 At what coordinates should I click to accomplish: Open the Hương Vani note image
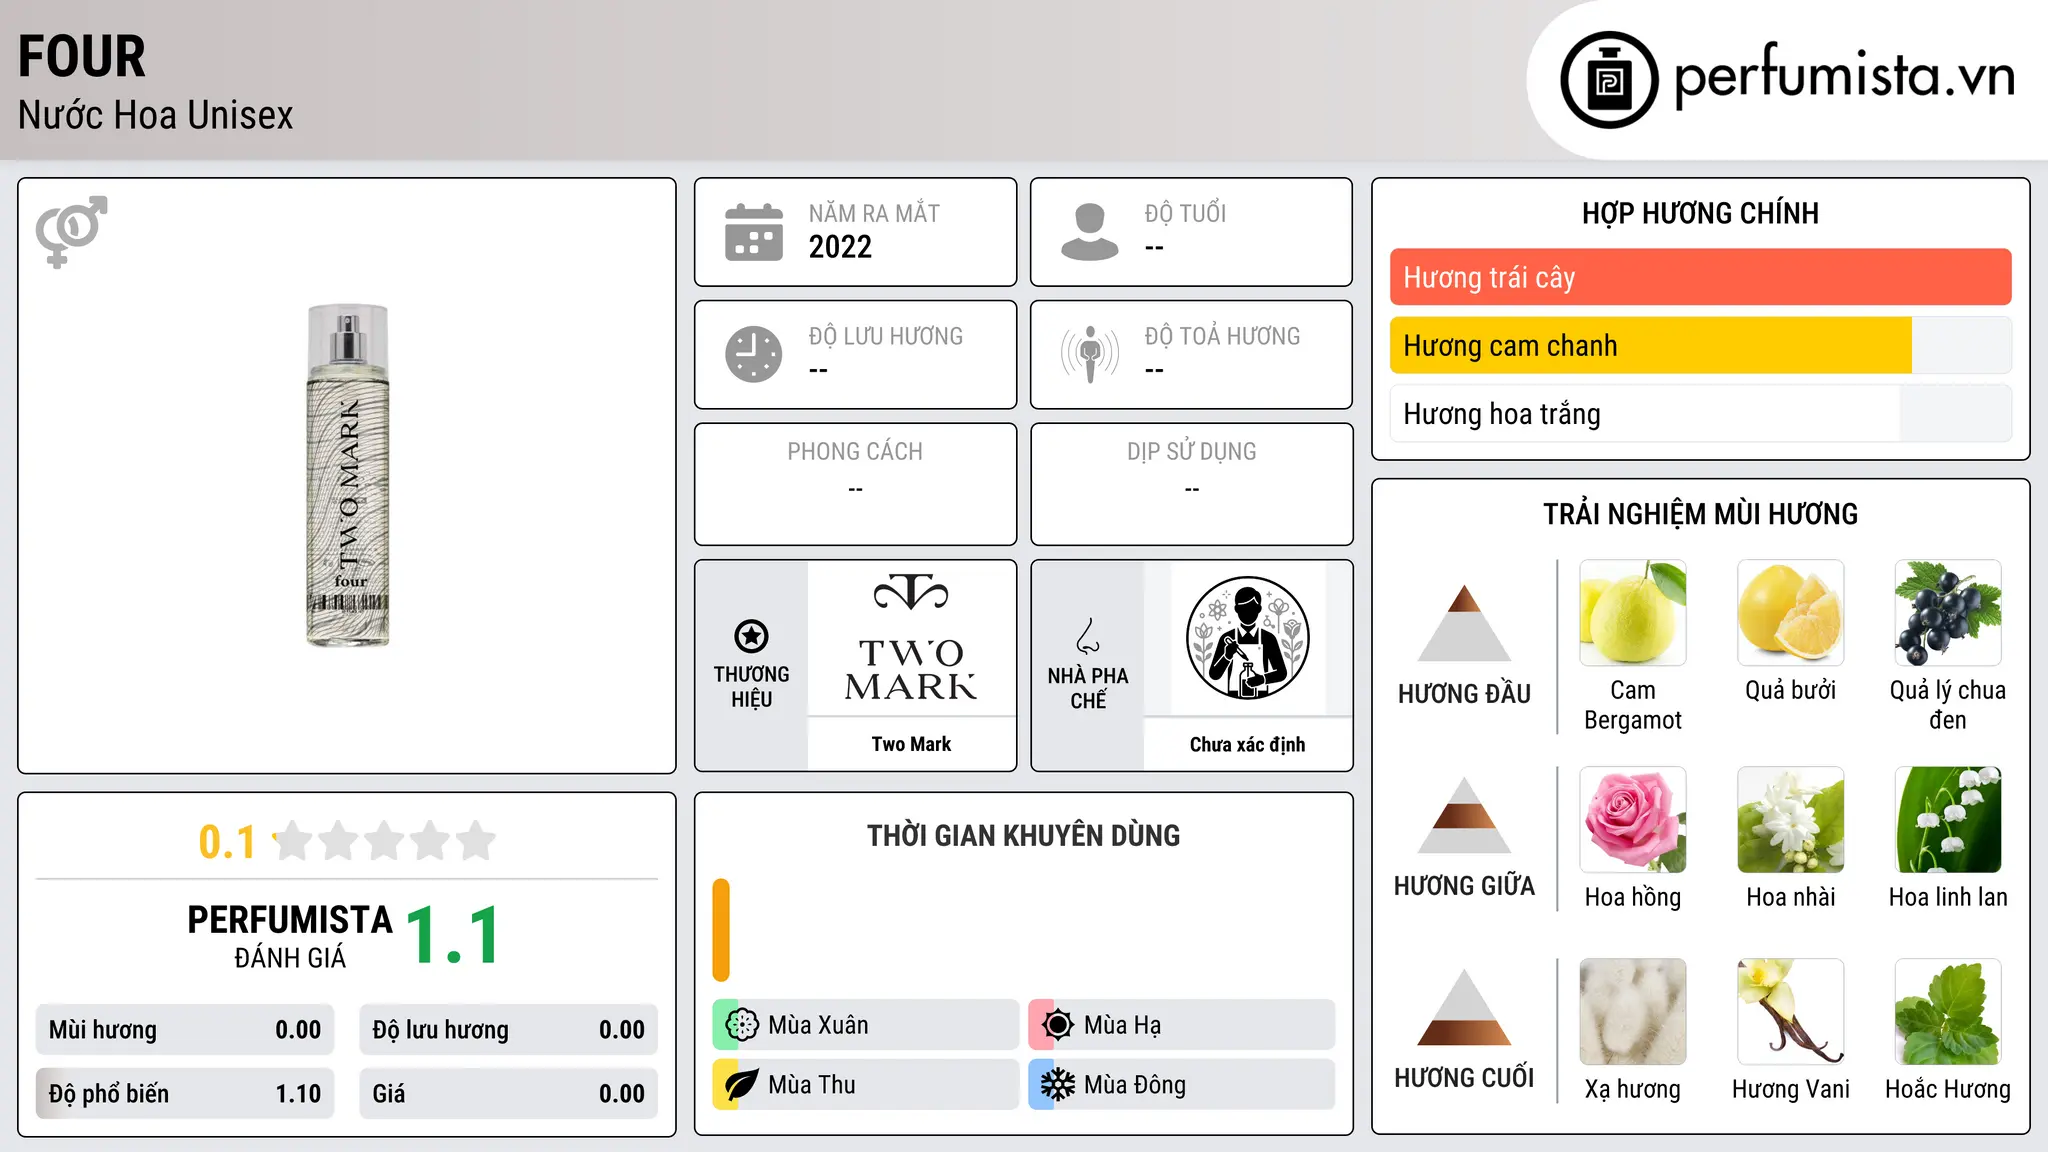(1791, 1012)
